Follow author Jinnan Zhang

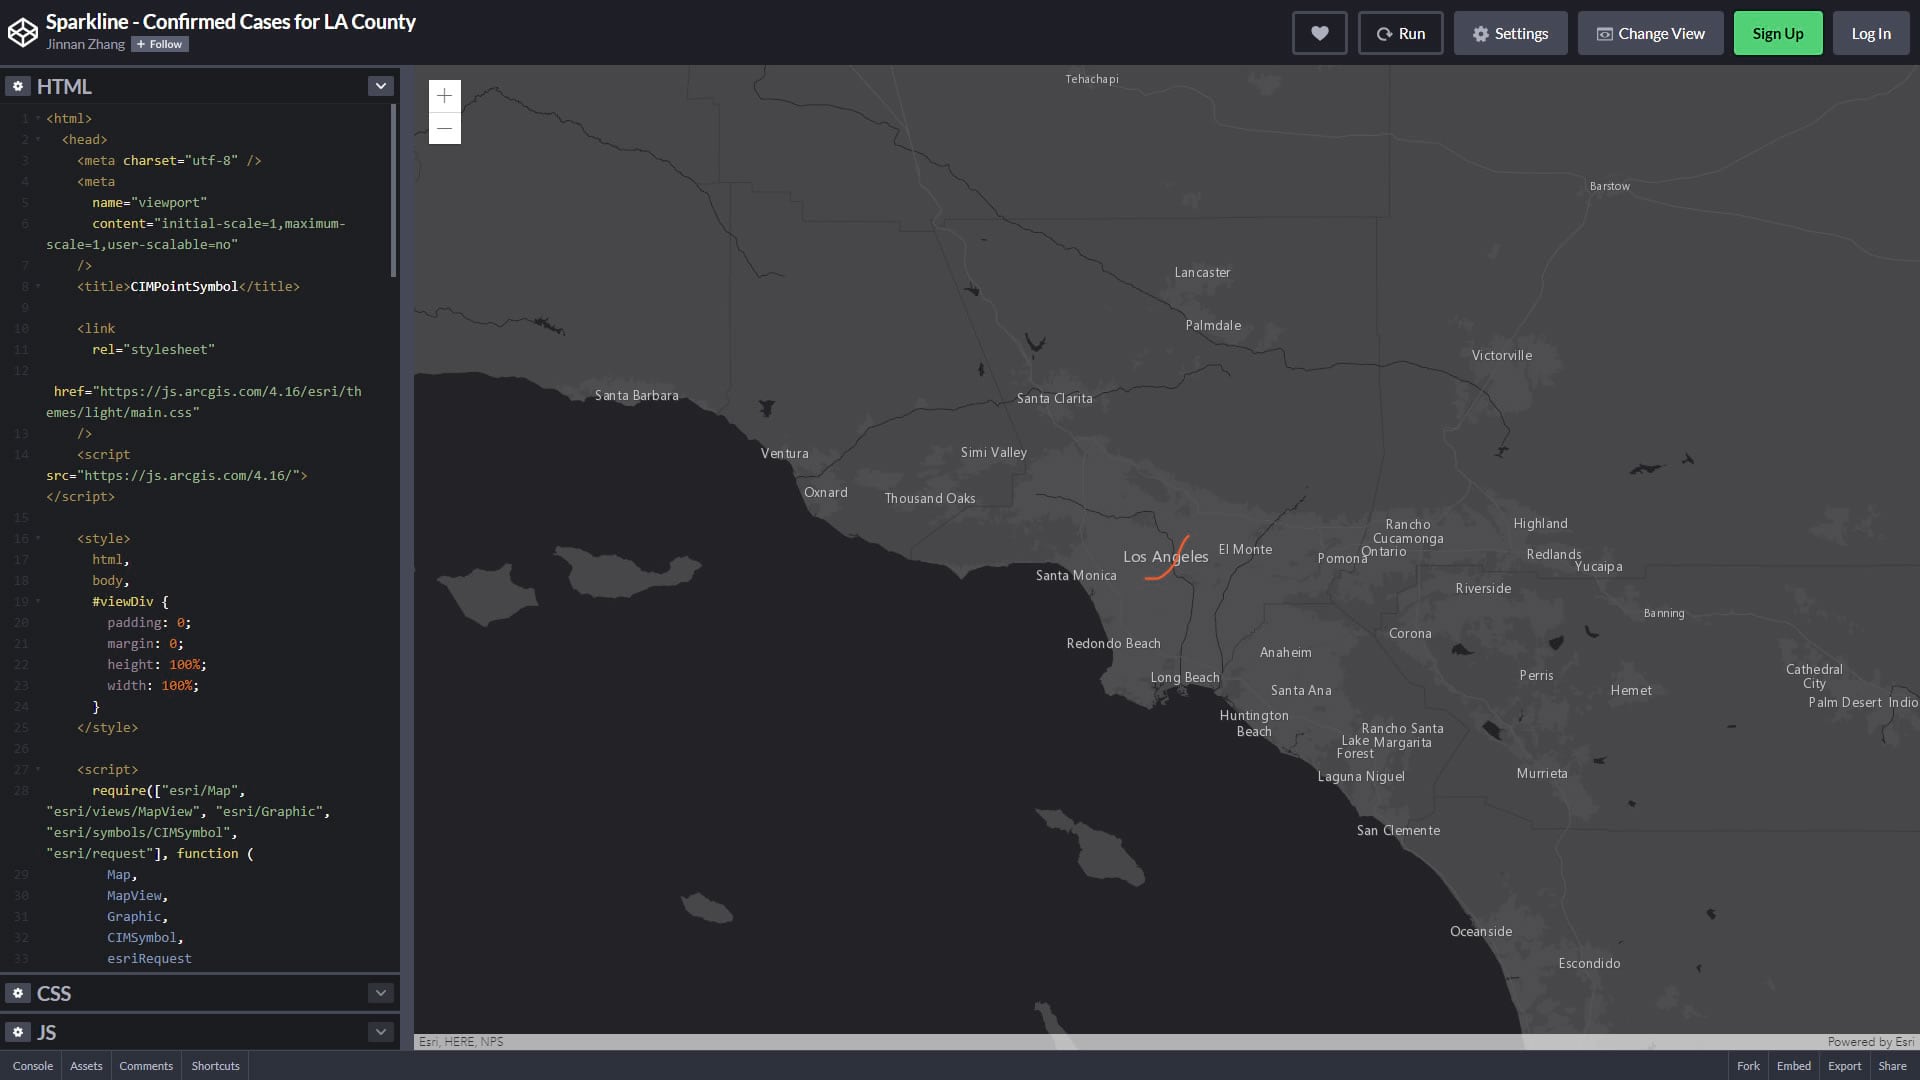(x=160, y=44)
